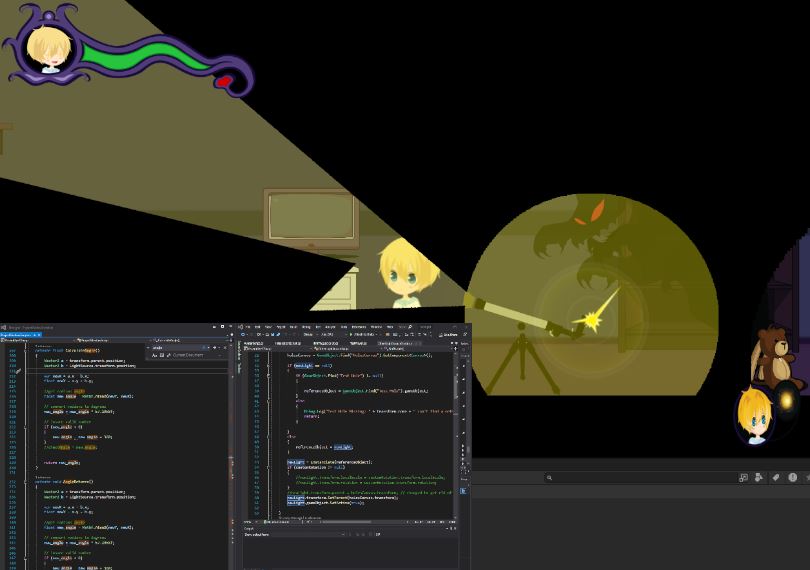The height and width of the screenshot is (570, 810).
Task: Click the green health bar in game HUD
Action: tap(147, 55)
